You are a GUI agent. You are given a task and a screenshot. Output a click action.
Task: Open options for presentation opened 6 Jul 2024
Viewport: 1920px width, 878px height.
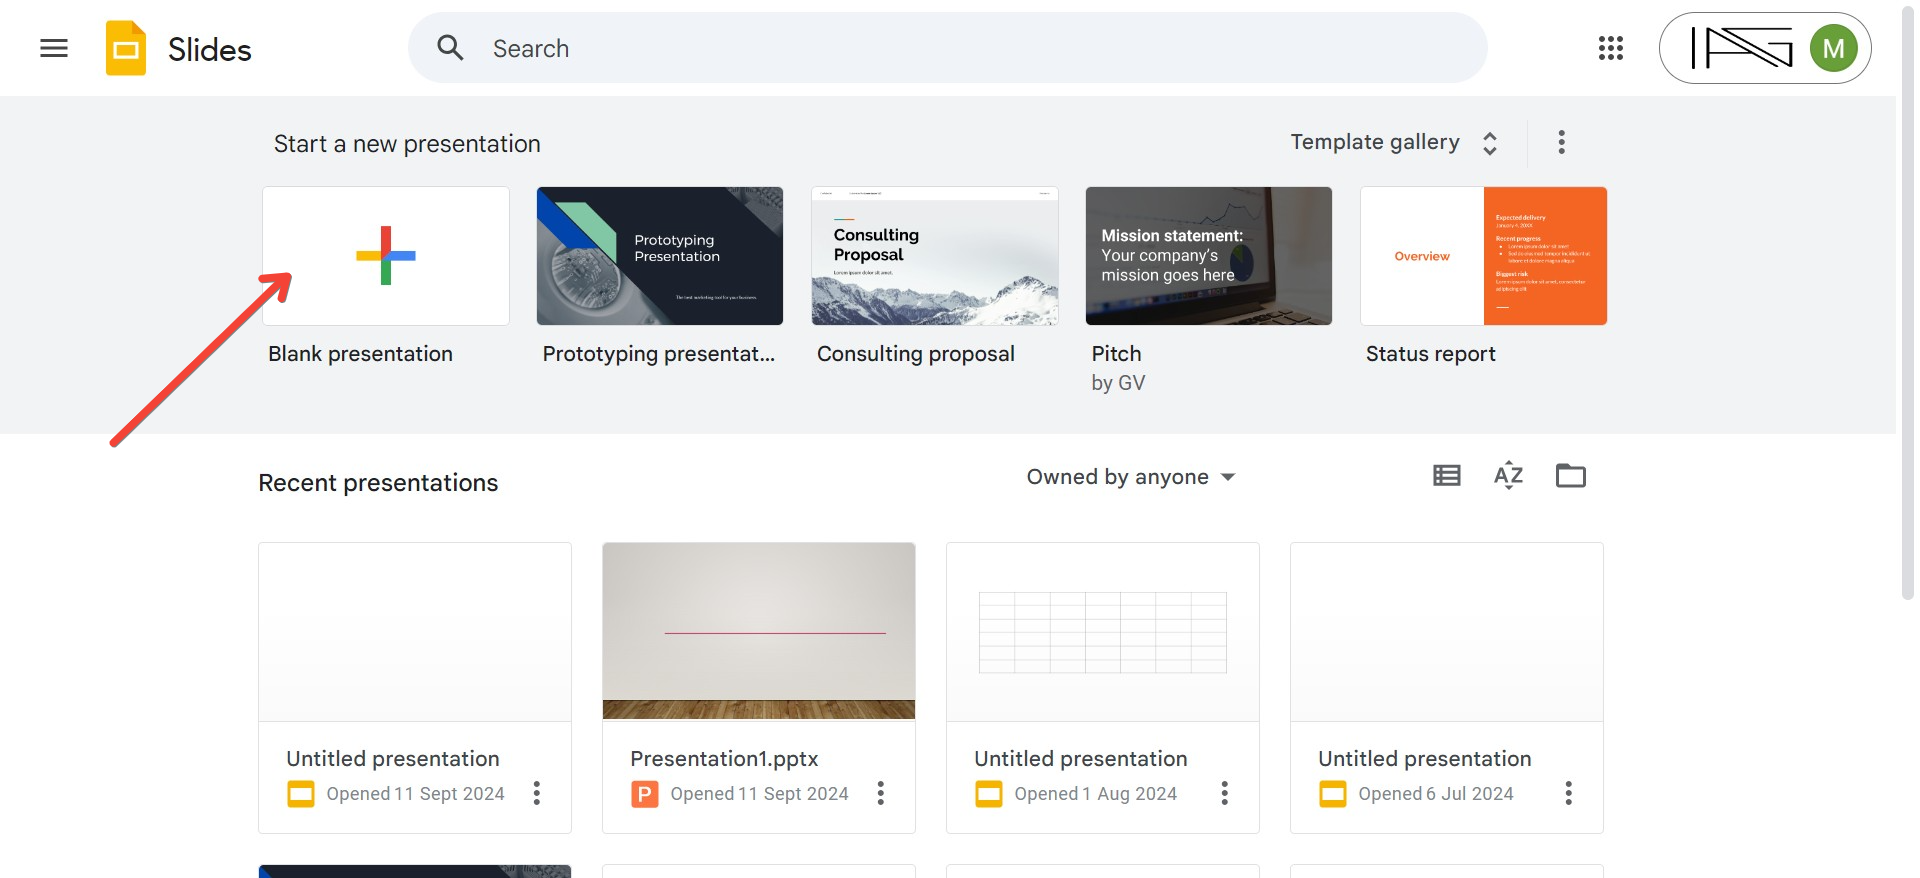pyautogui.click(x=1568, y=793)
